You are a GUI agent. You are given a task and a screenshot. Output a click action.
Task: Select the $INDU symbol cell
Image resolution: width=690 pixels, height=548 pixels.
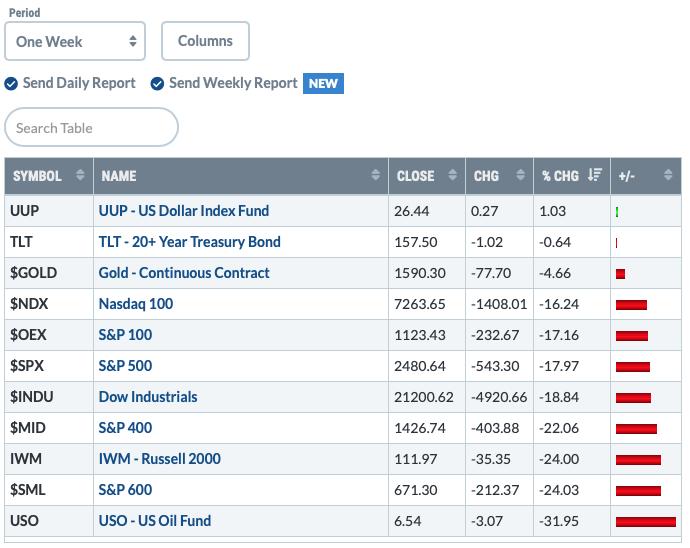coord(49,397)
